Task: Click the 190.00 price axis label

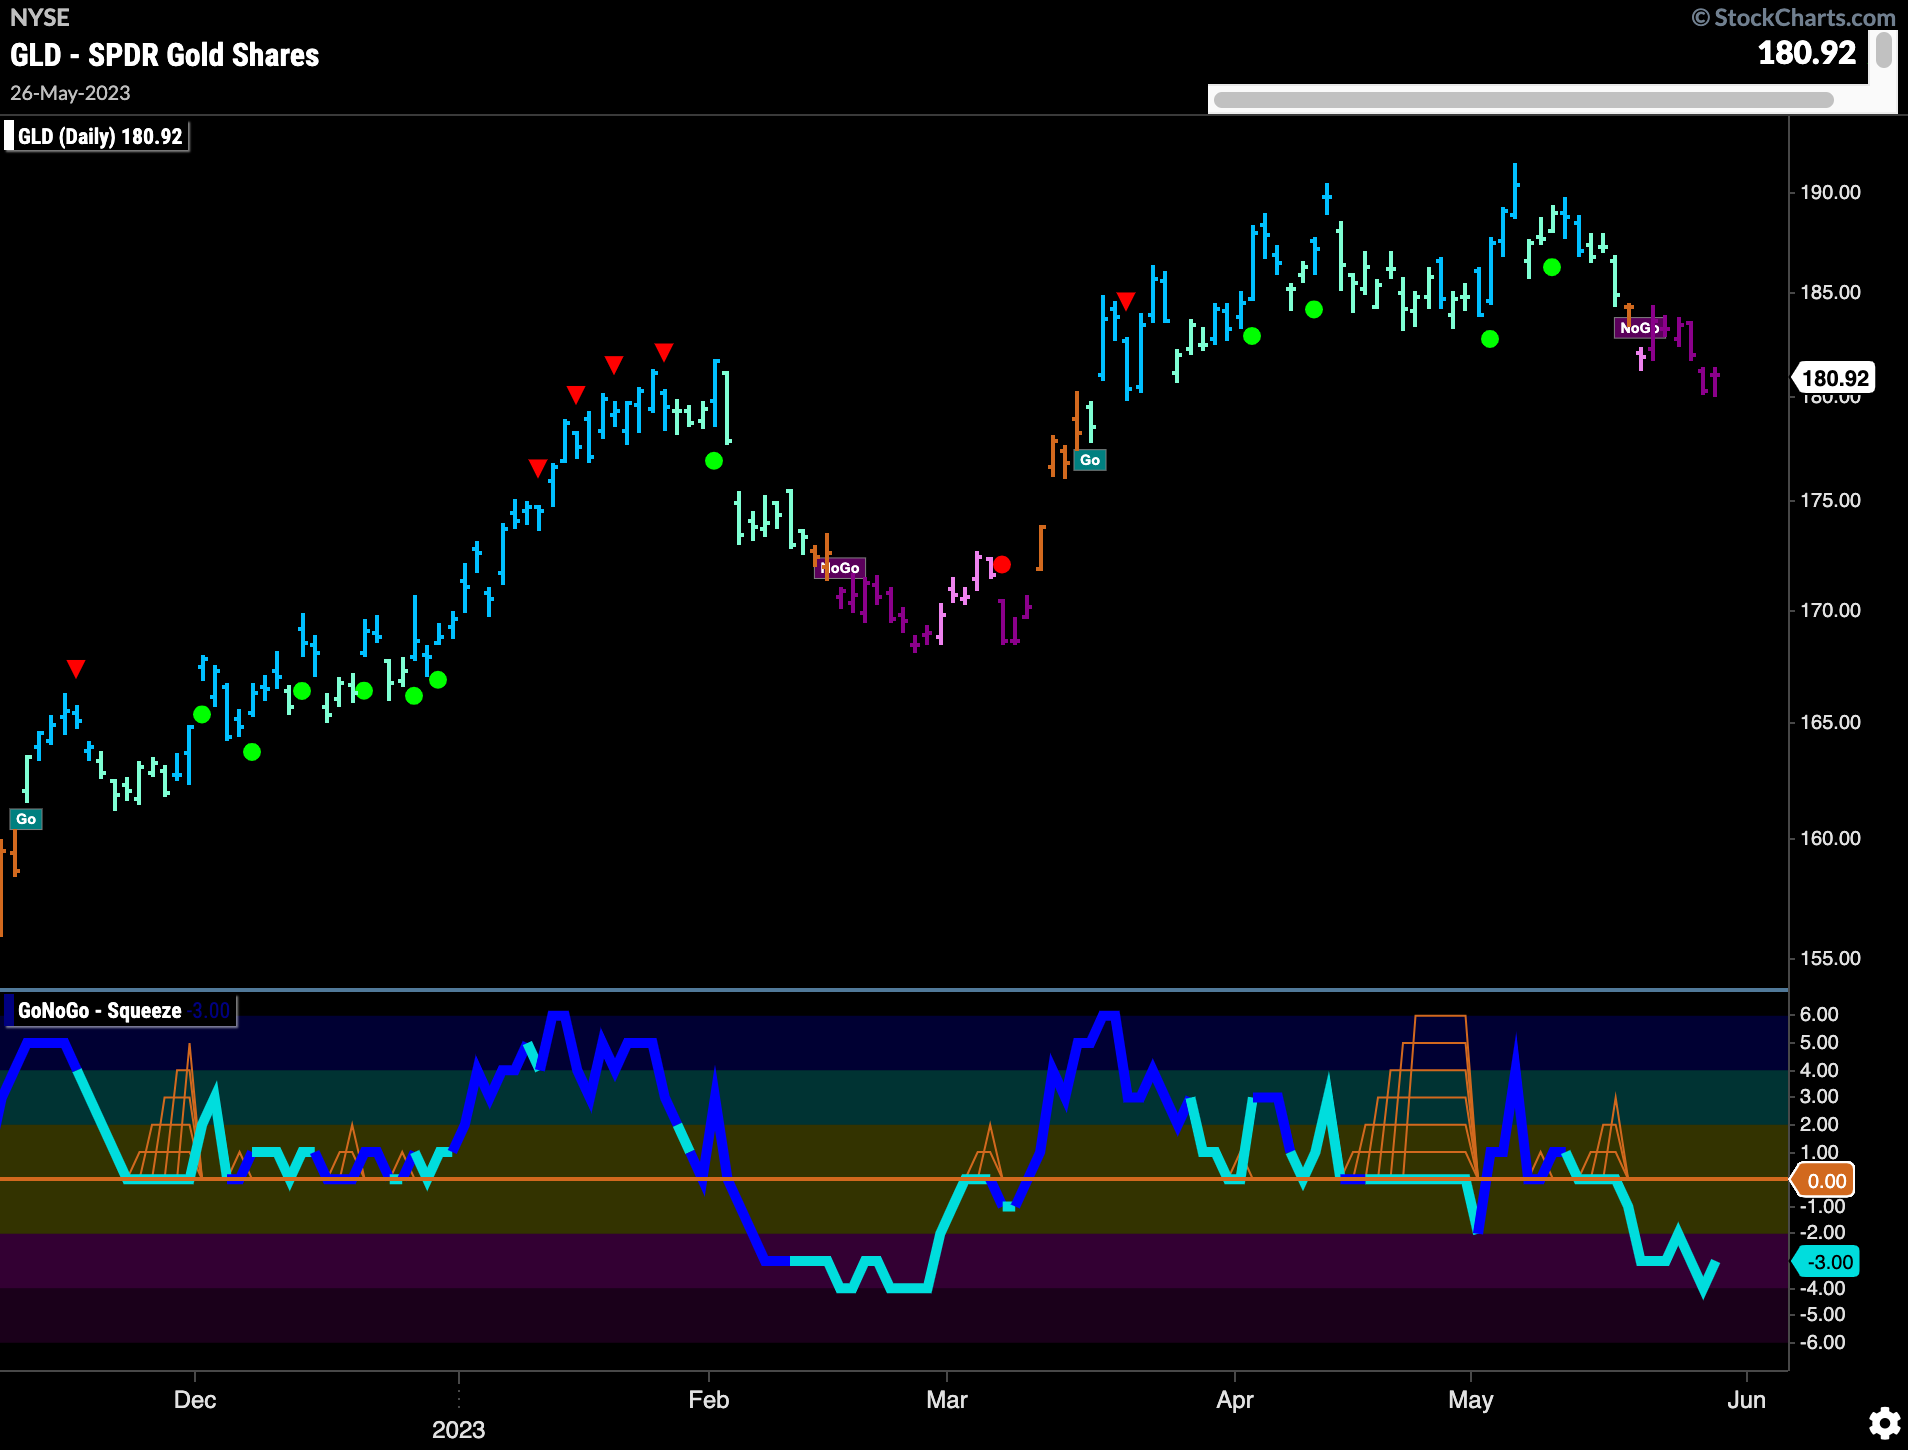Action: pyautogui.click(x=1830, y=192)
